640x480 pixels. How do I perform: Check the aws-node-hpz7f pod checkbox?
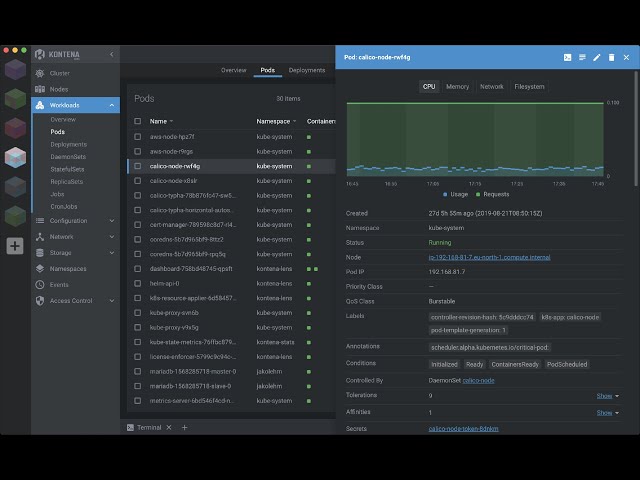138,137
